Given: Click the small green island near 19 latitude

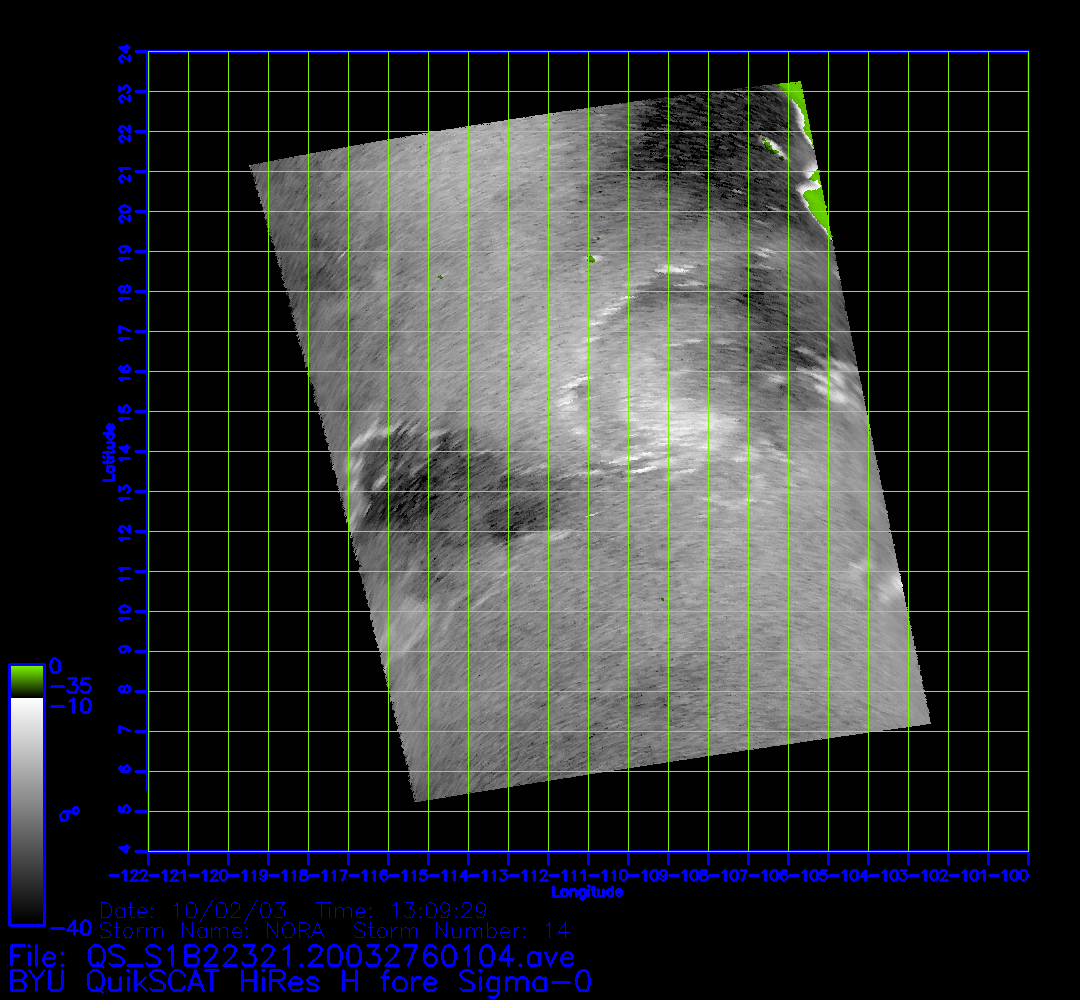Looking at the screenshot, I should [590, 260].
